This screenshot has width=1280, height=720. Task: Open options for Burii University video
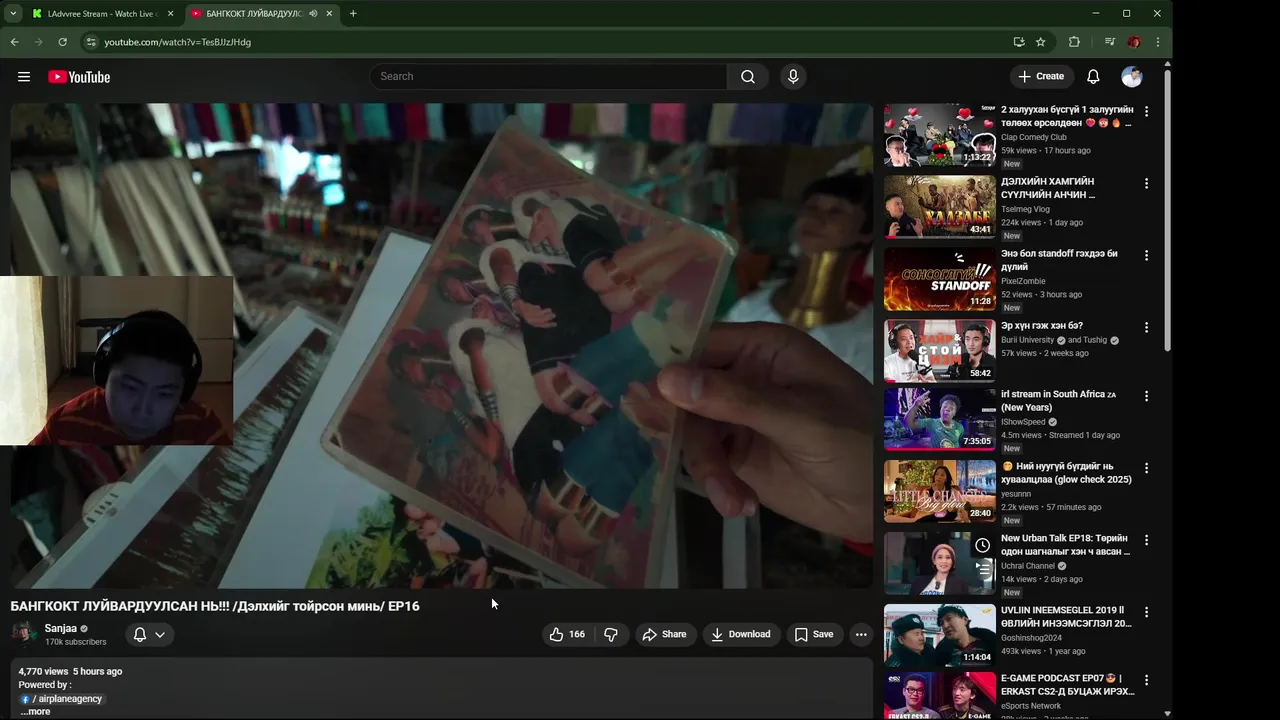(1147, 327)
